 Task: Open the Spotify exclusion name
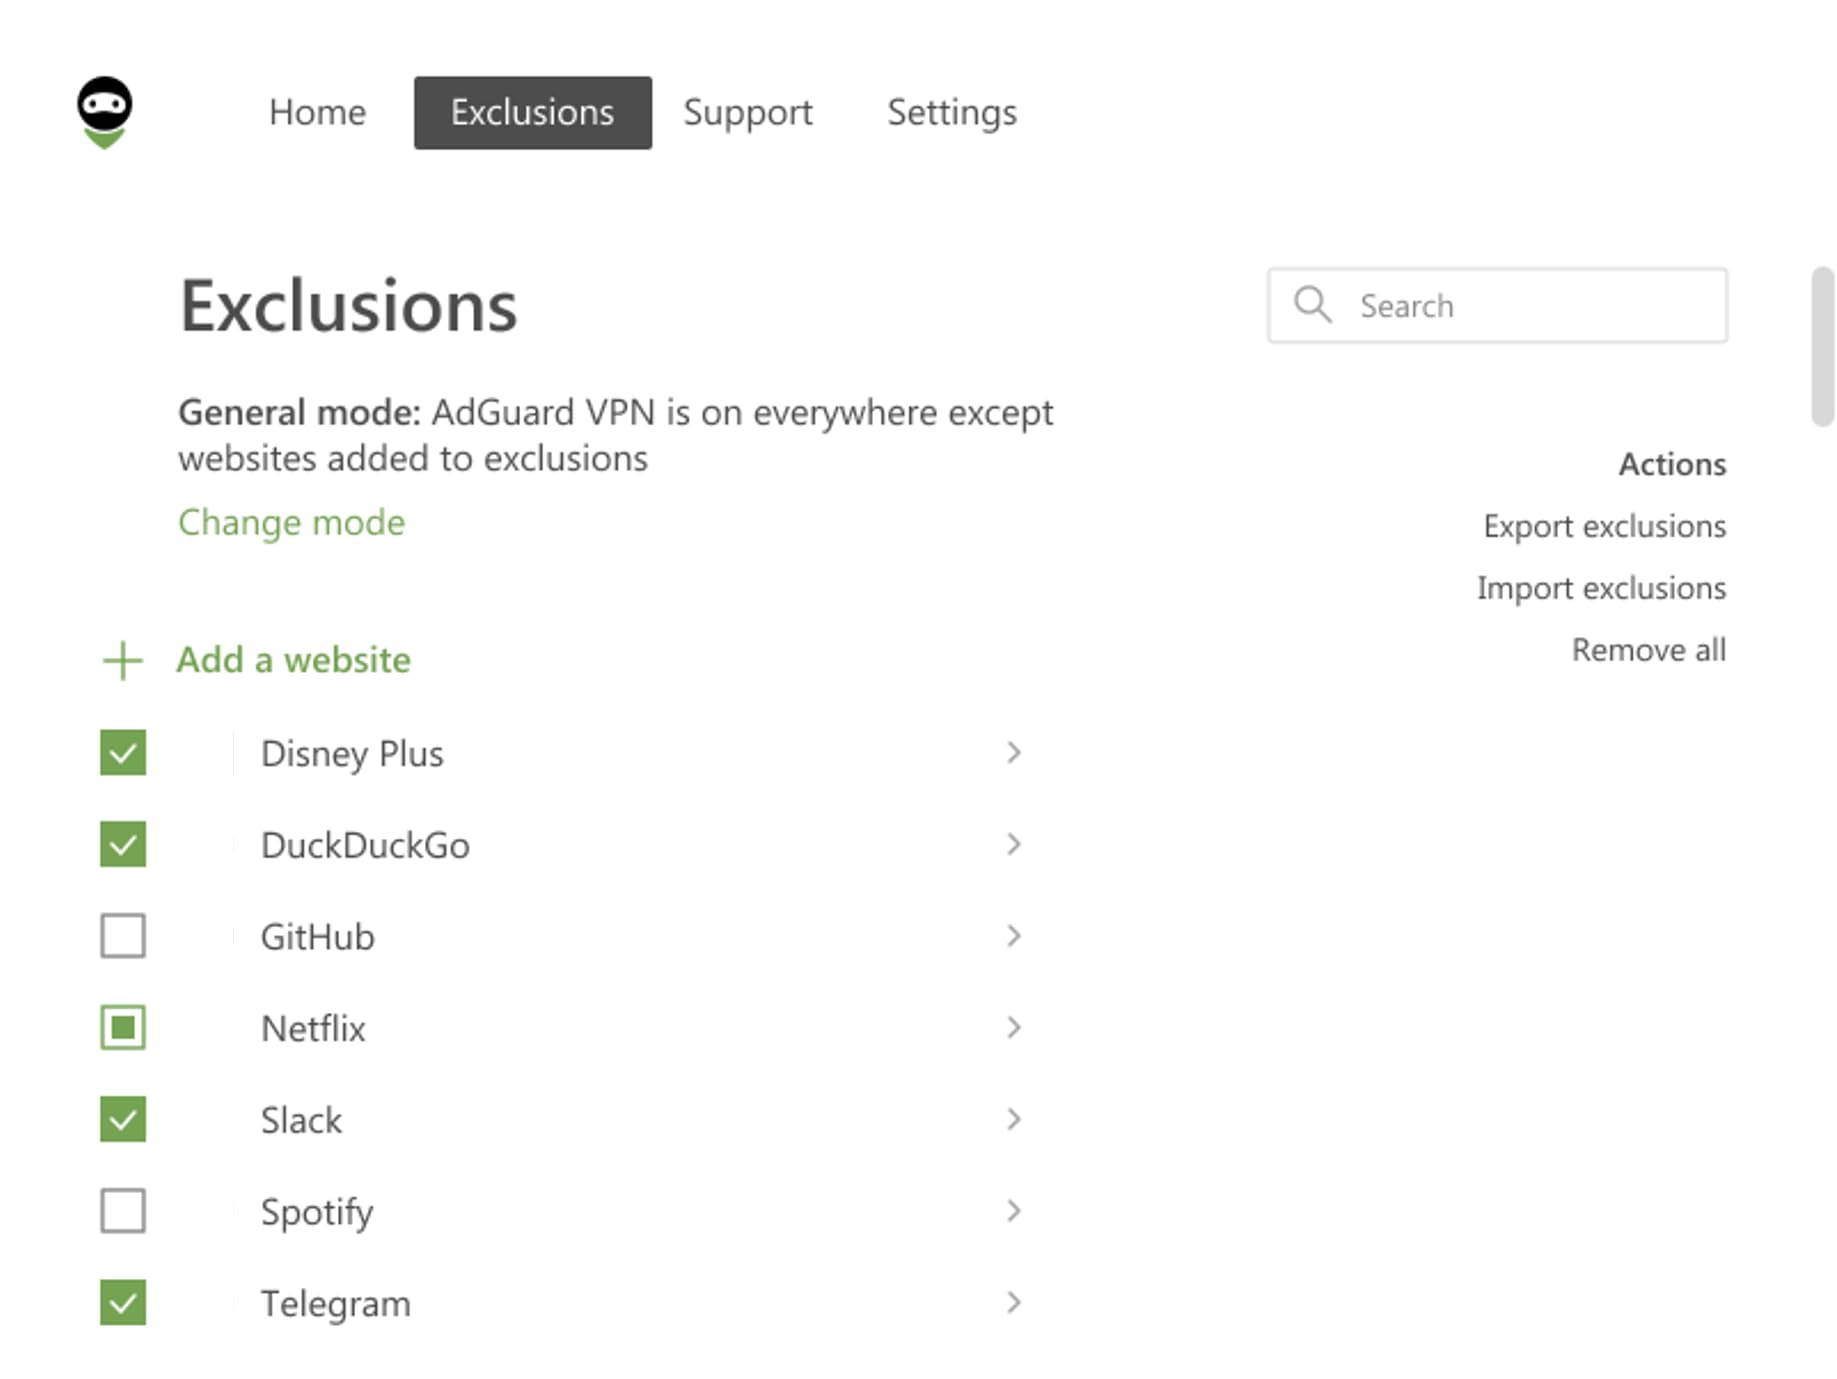click(x=317, y=1213)
